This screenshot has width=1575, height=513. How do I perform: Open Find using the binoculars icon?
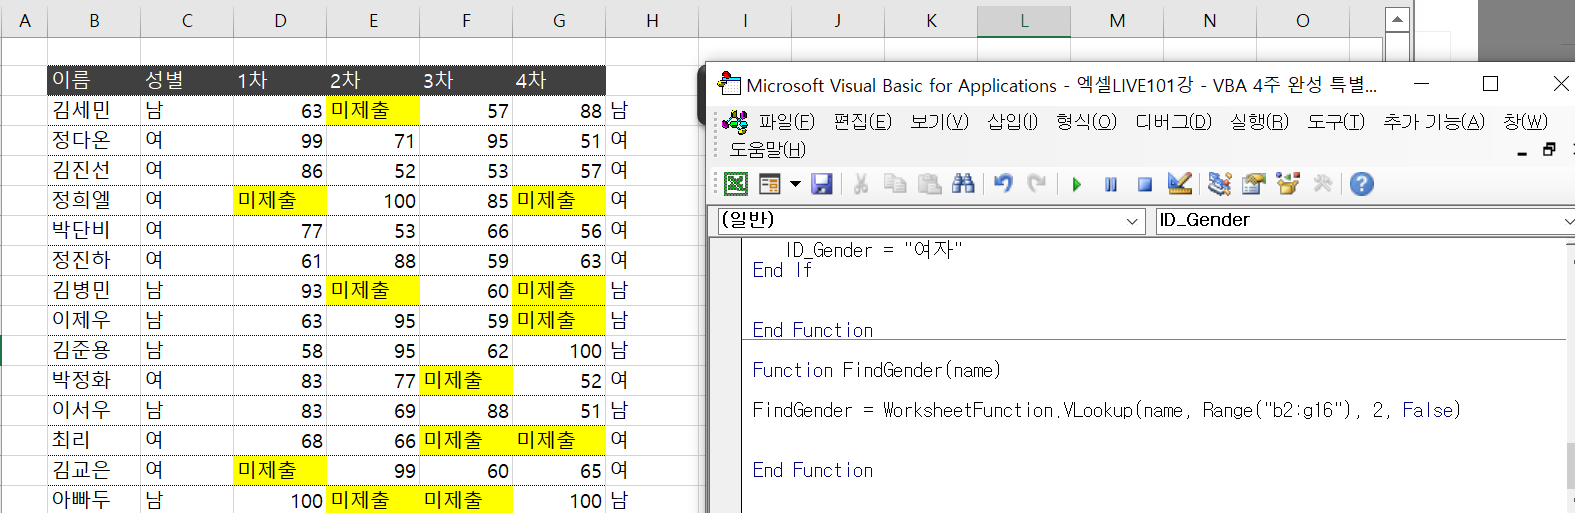tap(963, 184)
